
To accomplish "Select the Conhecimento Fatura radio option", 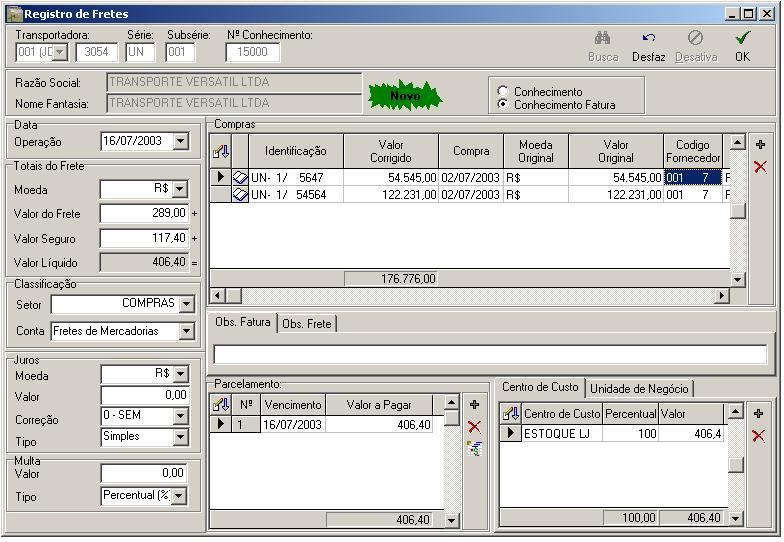I will click(503, 104).
